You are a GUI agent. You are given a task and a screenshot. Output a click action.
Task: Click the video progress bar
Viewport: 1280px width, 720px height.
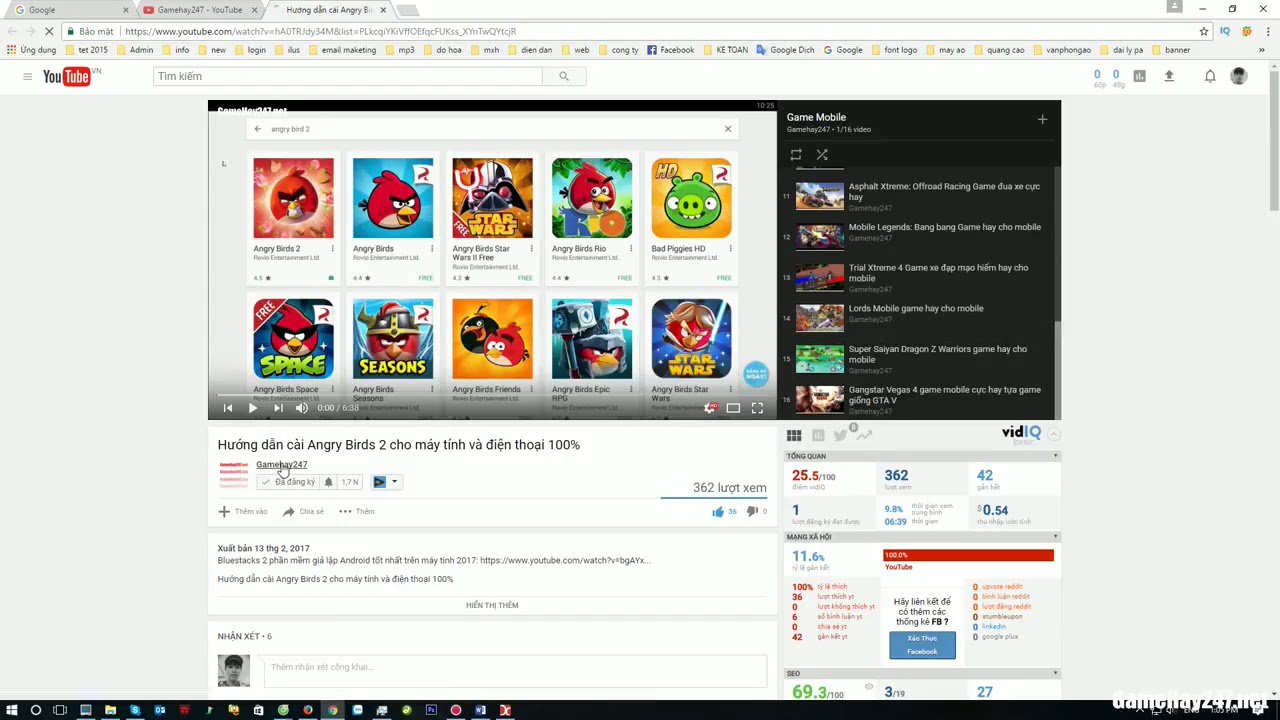(492, 395)
